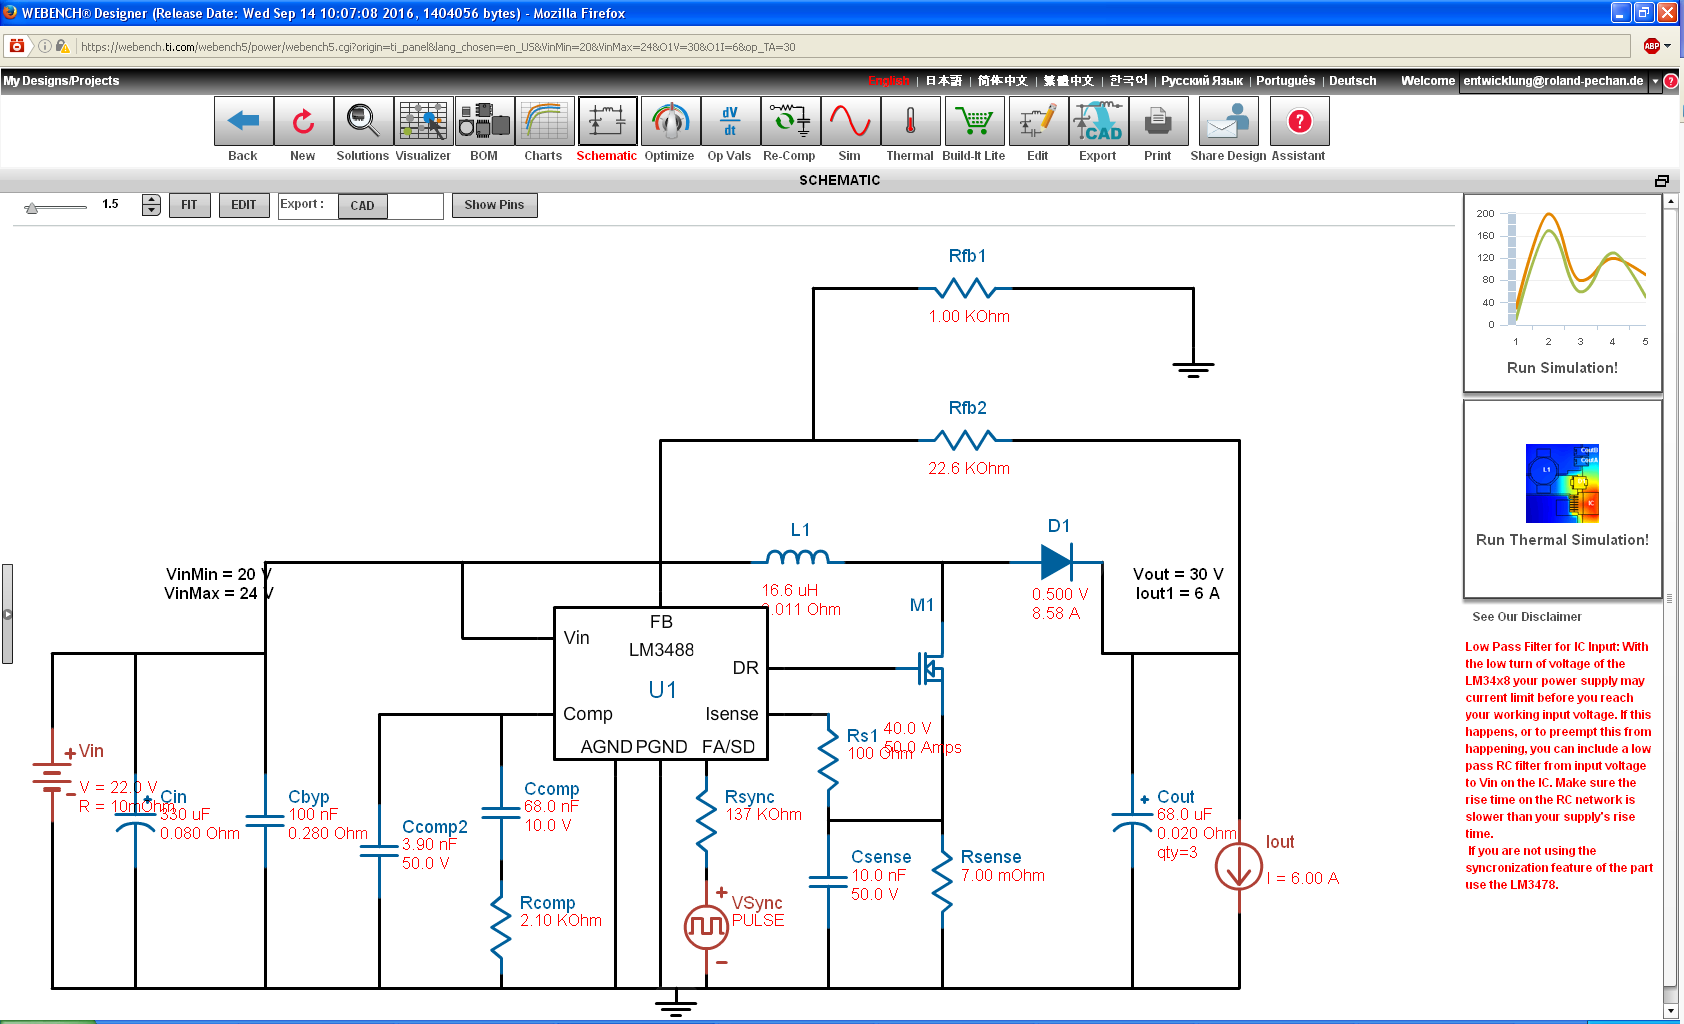Click the Rcomp 2.10 KOhm value
This screenshot has height=1024, width=1684.
click(x=561, y=921)
